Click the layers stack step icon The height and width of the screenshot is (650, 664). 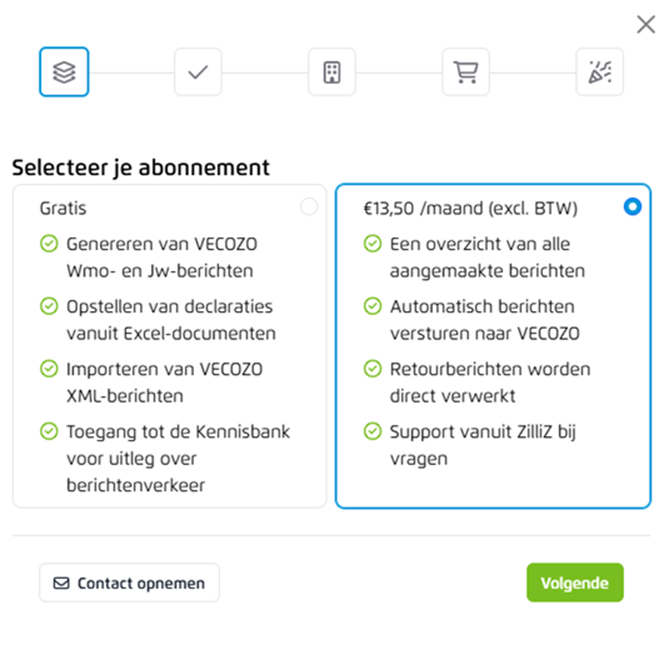(64, 73)
